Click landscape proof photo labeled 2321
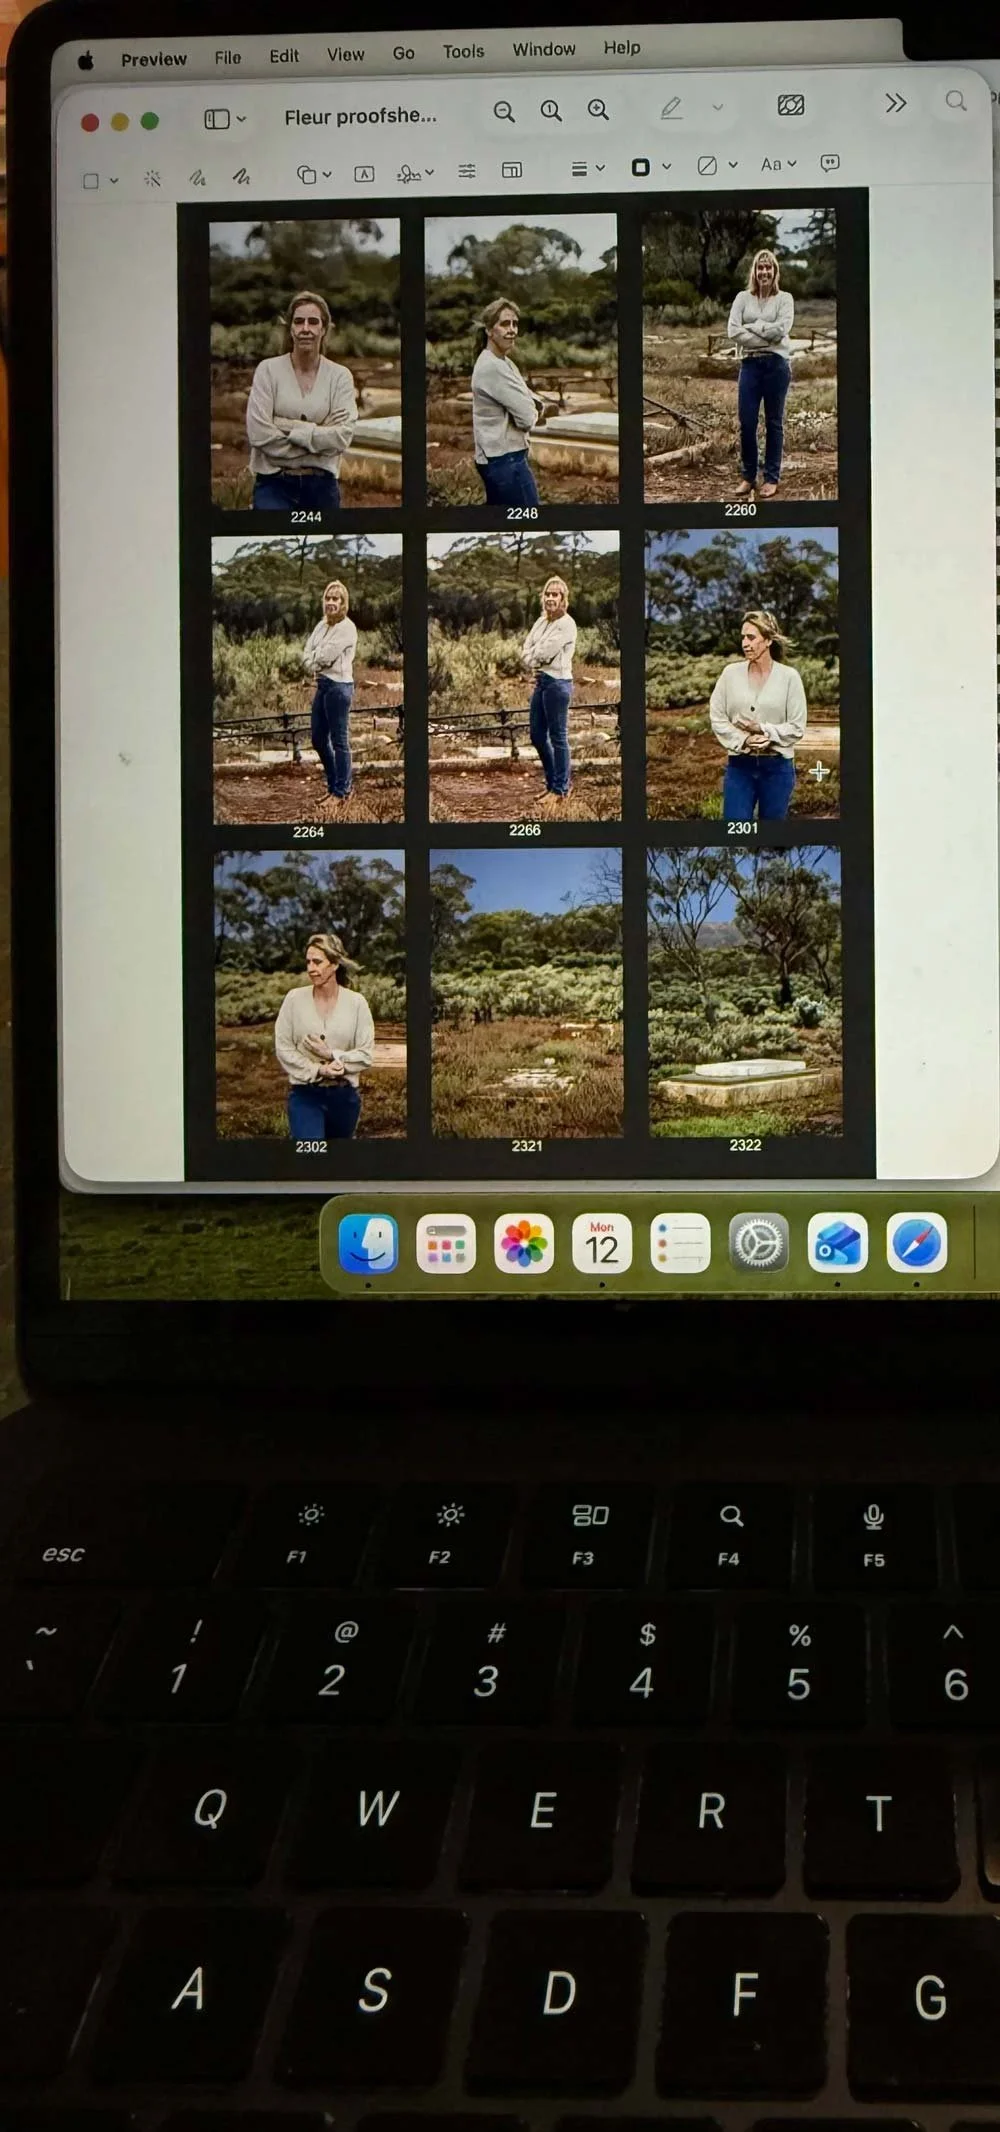Image resolution: width=1000 pixels, height=2132 pixels. [527, 992]
